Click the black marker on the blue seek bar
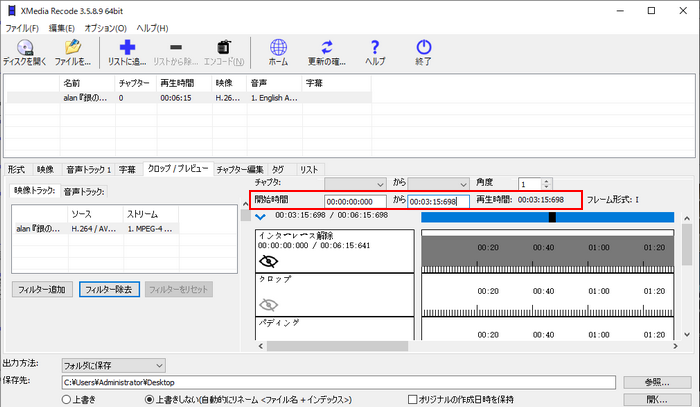The height and width of the screenshot is (407, 700). point(552,216)
